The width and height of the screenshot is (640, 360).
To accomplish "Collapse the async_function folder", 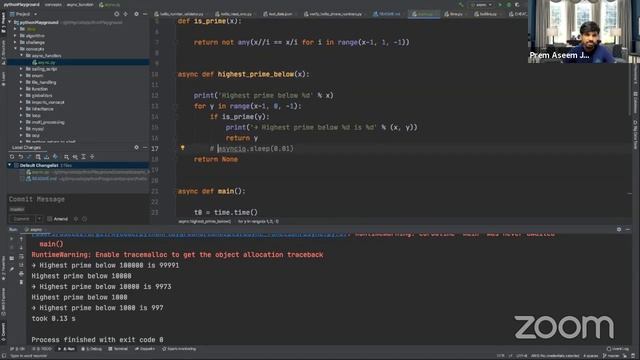I will (21, 56).
